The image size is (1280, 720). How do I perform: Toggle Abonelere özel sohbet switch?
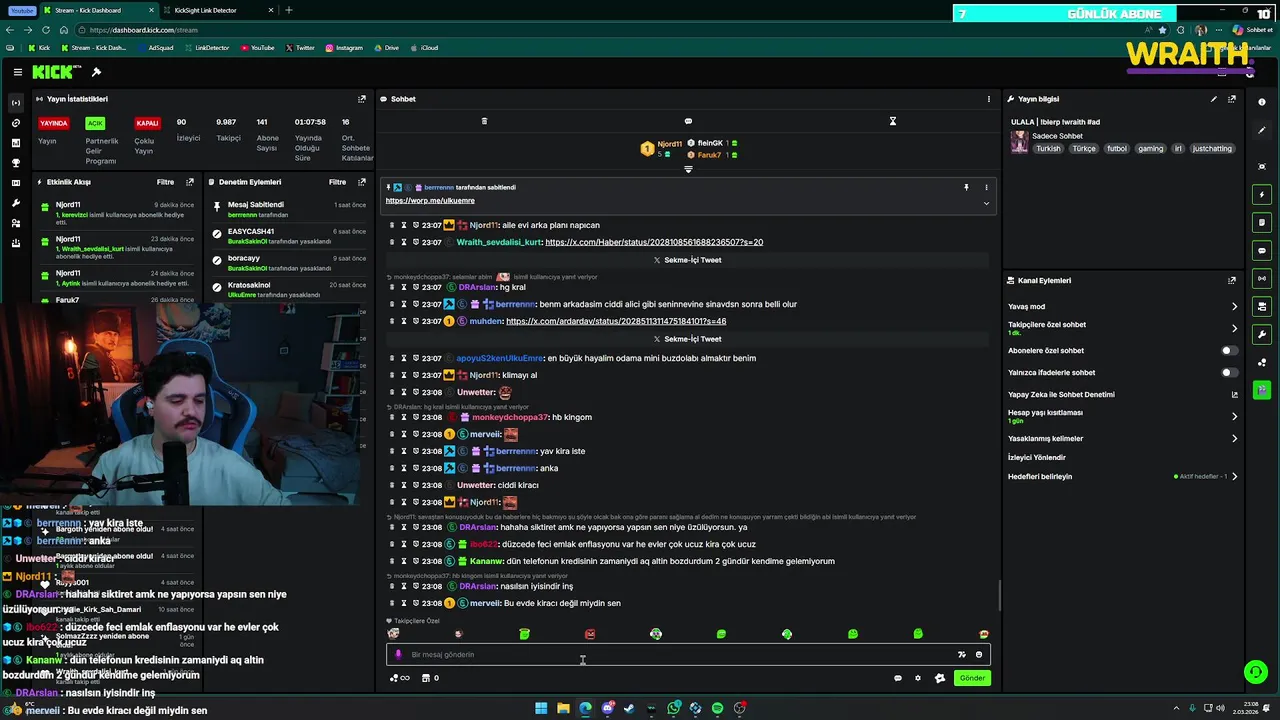tap(1230, 351)
